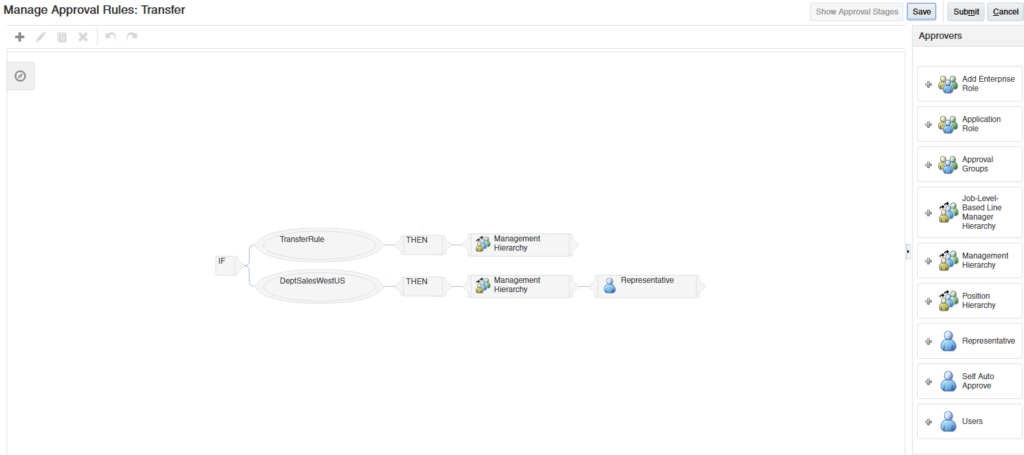
Task: Open the compass navigation control on canvas
Action: [20, 76]
